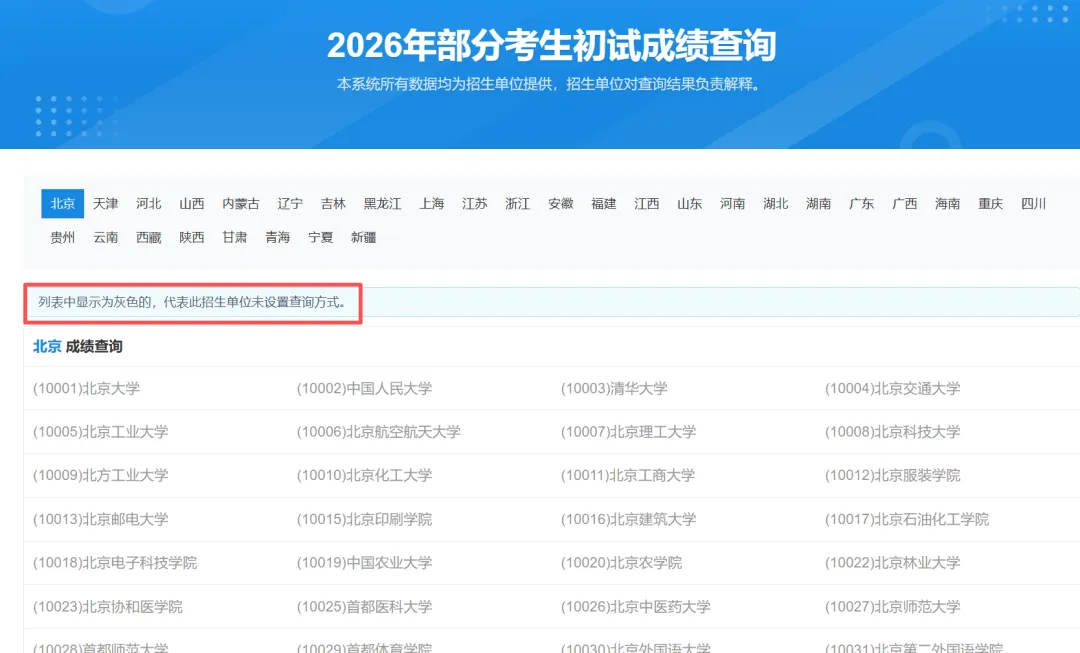
Task: Select (10009)北方工业大学
Action: coord(101,475)
